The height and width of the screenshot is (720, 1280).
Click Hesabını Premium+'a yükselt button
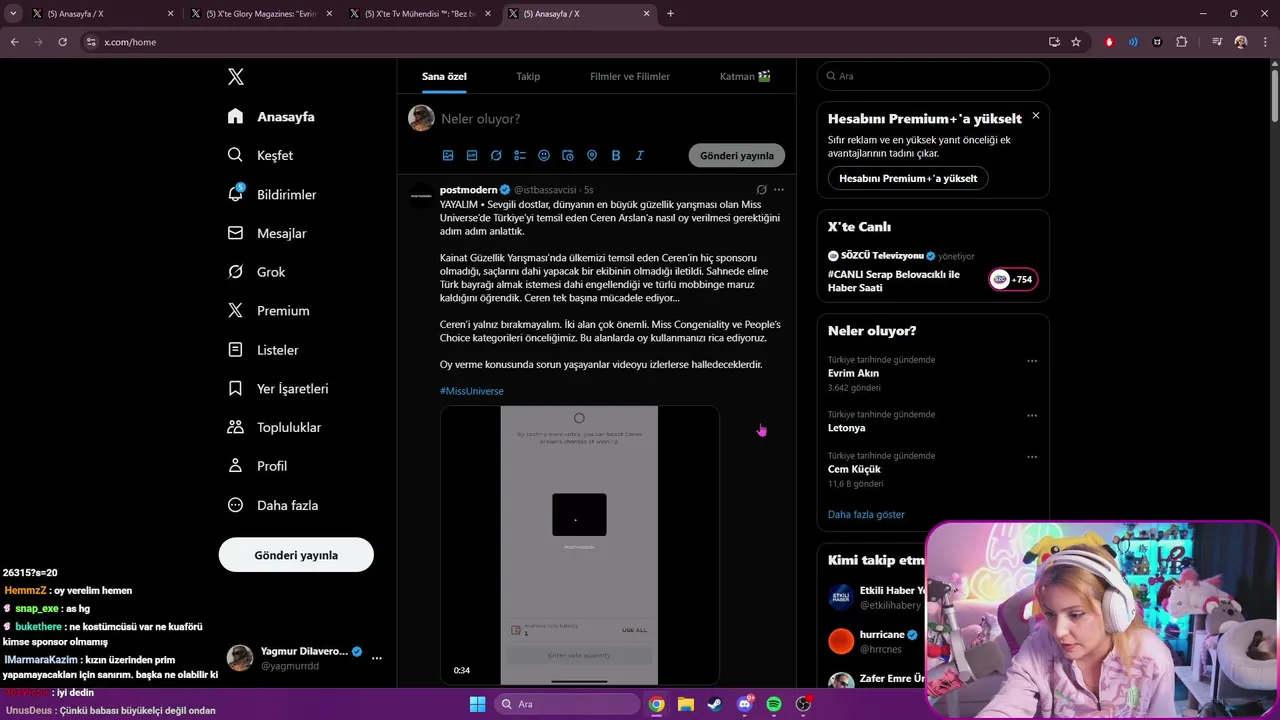[x=908, y=178]
